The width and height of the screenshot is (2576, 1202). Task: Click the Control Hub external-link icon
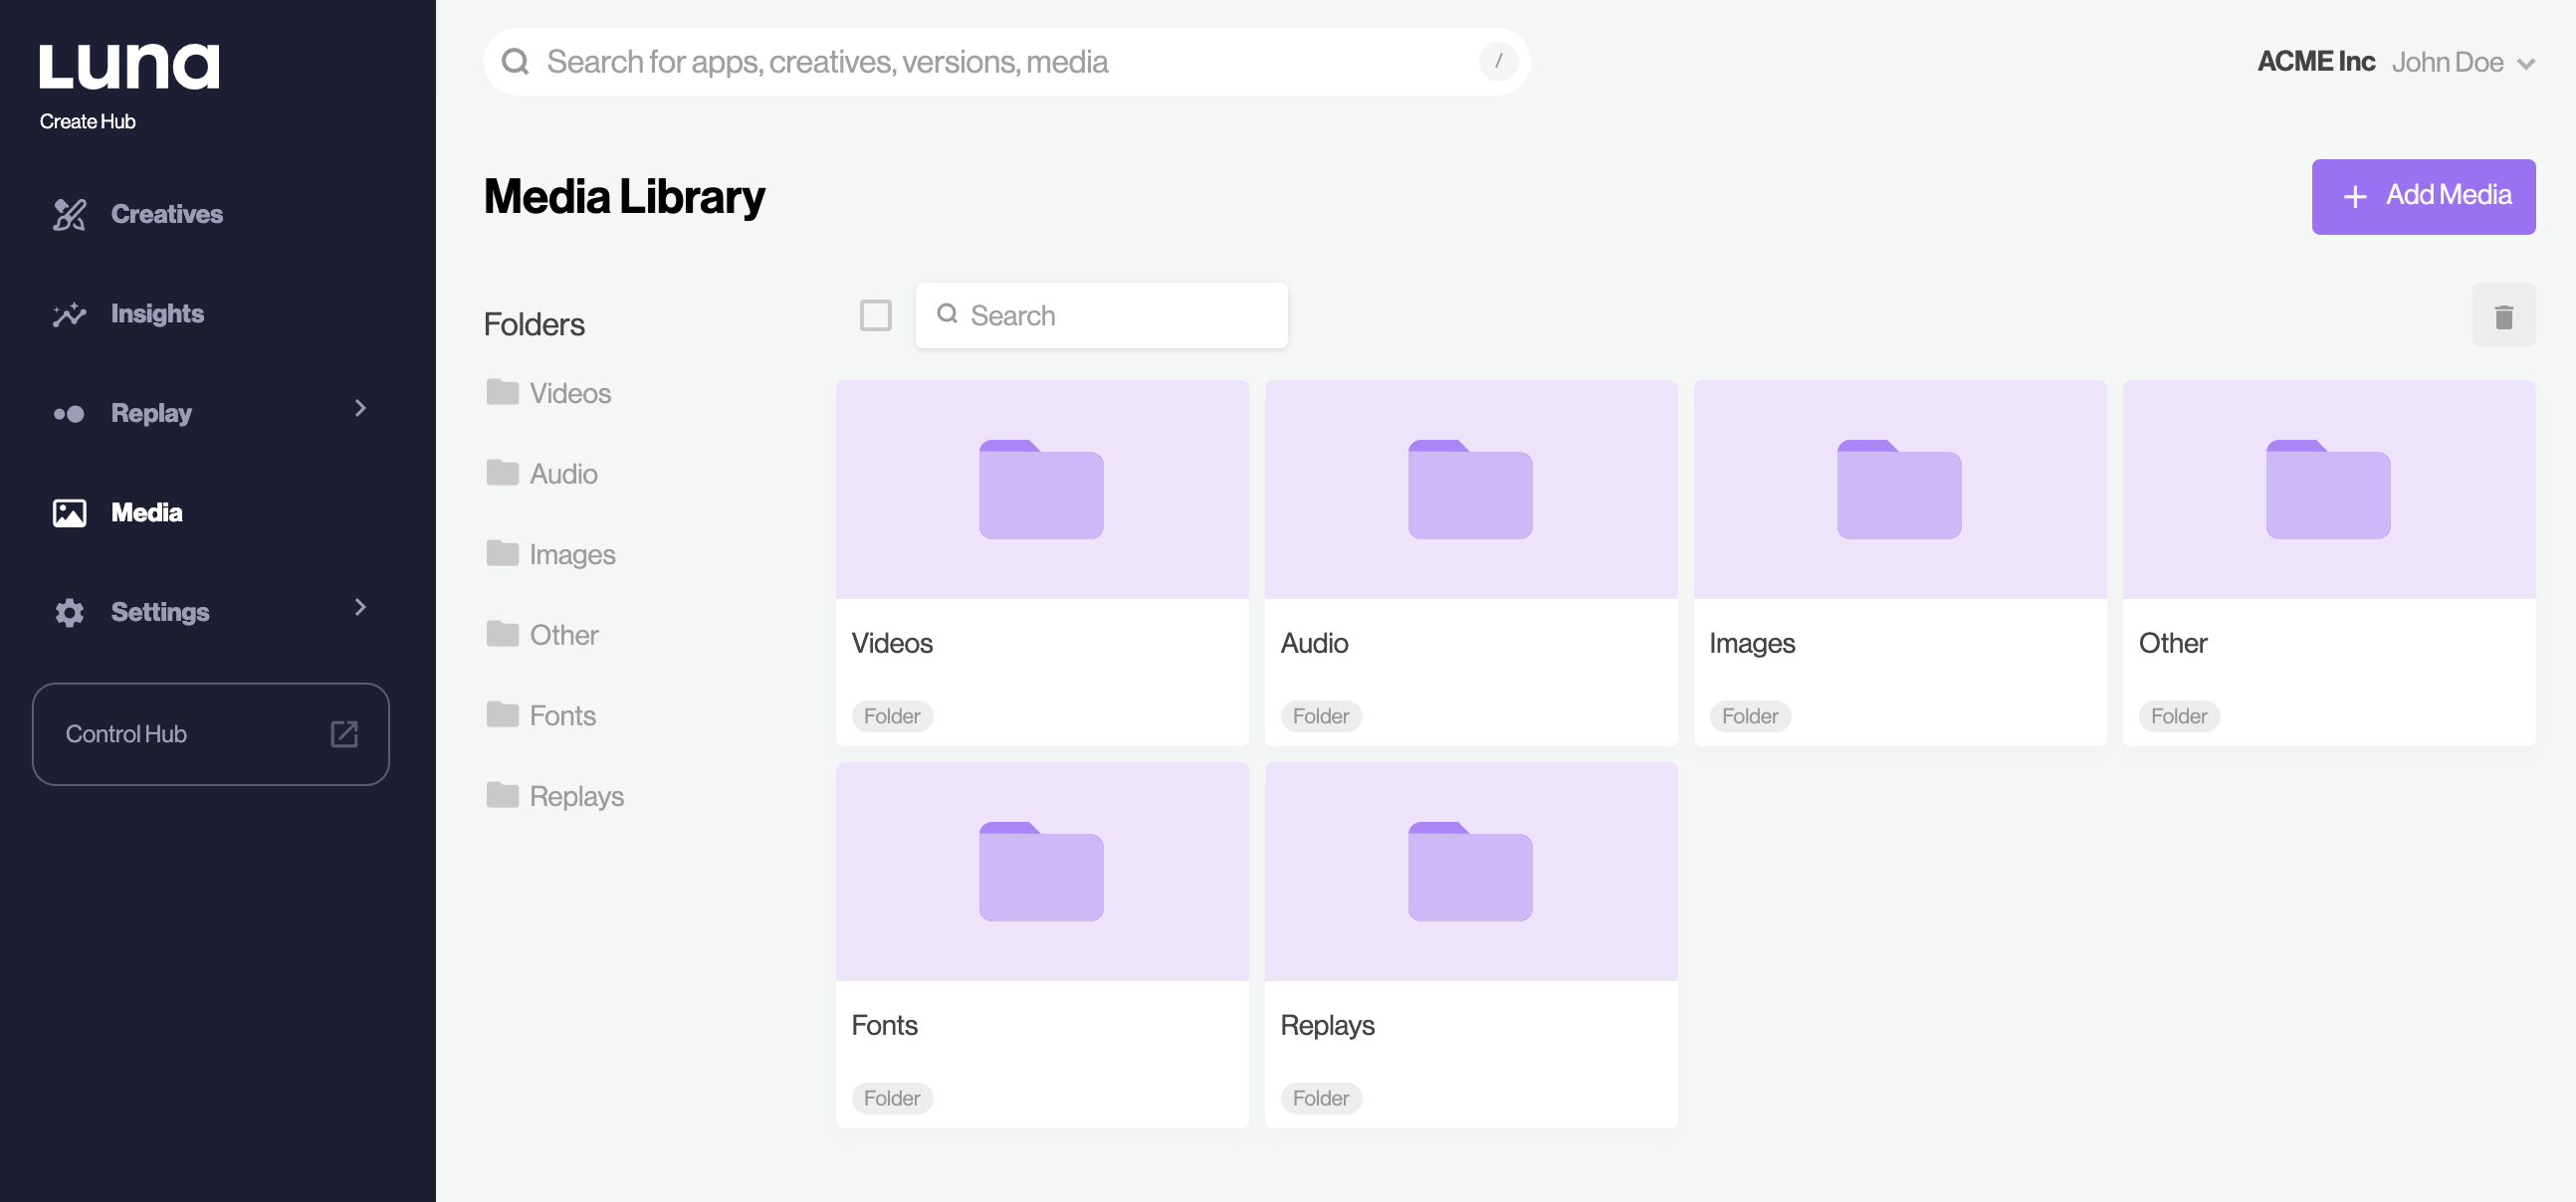[x=344, y=734]
